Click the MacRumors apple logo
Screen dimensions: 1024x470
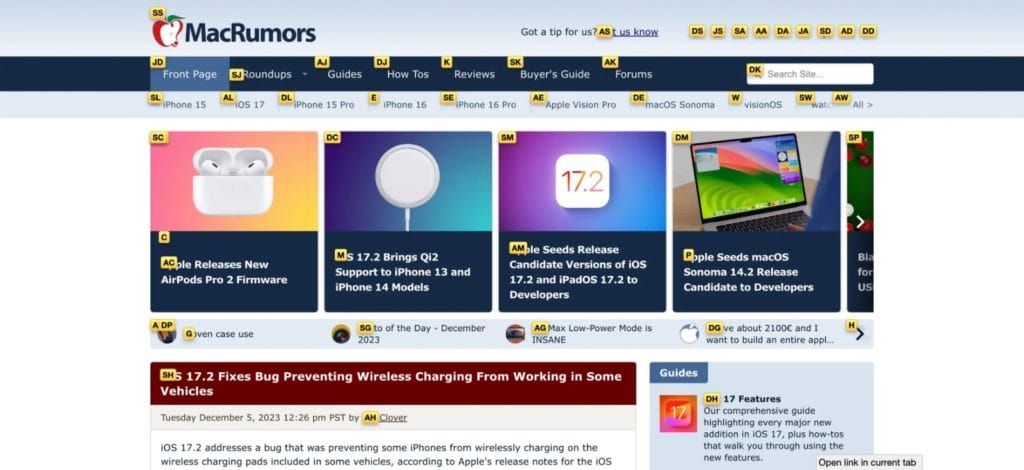pyautogui.click(x=168, y=31)
